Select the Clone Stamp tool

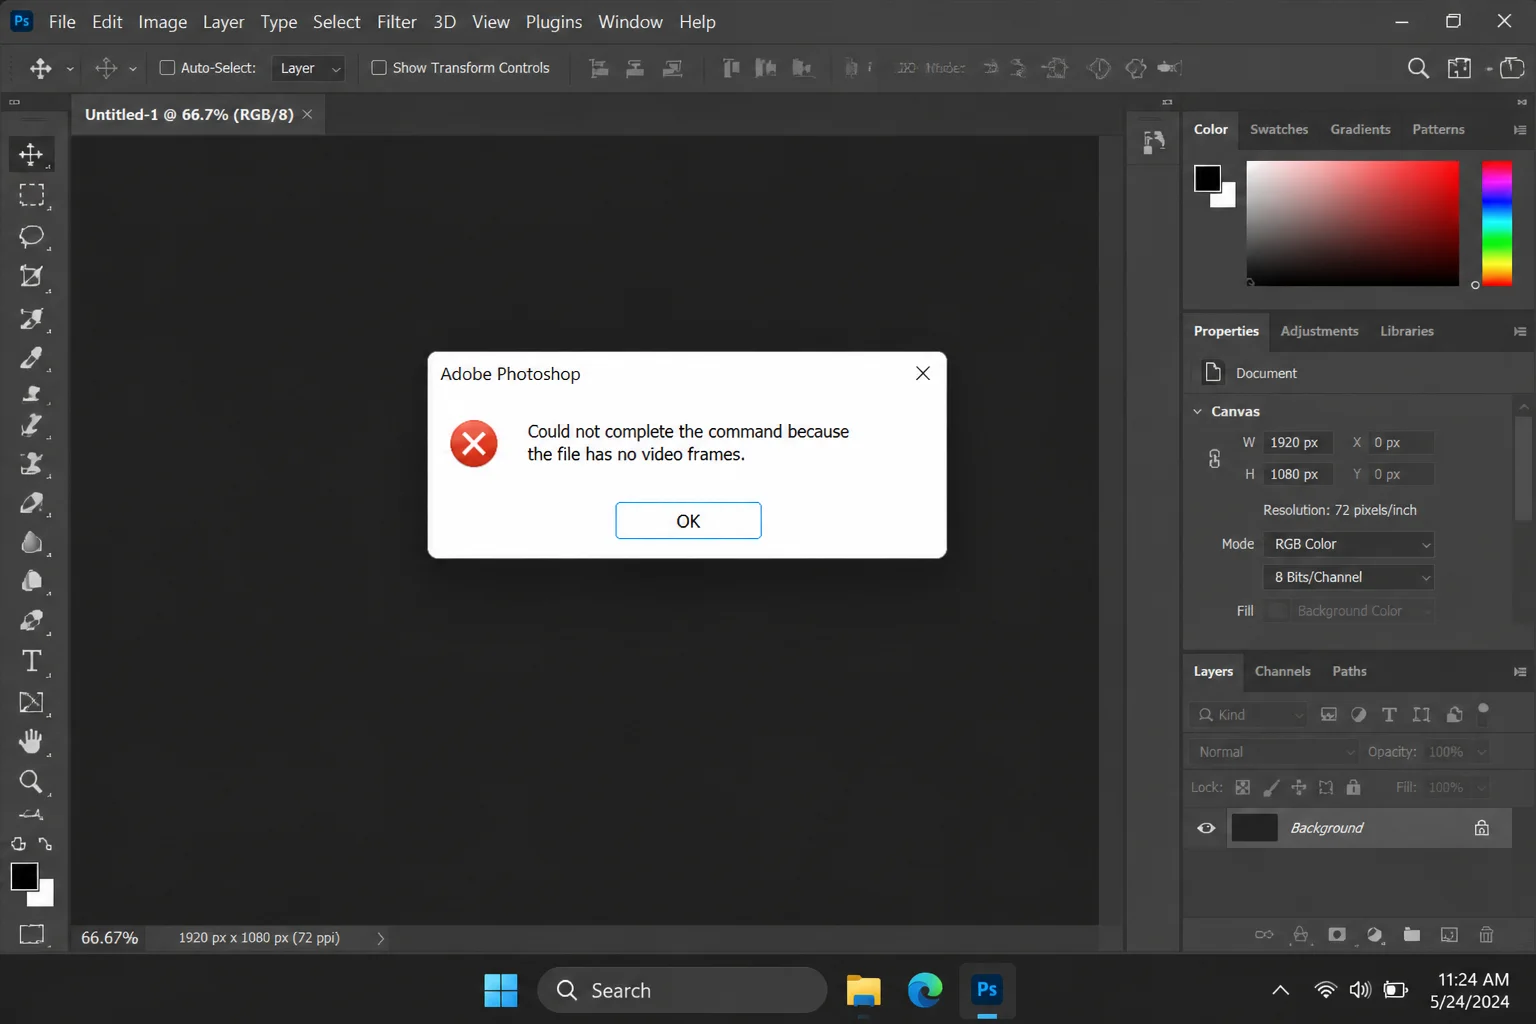(x=31, y=464)
